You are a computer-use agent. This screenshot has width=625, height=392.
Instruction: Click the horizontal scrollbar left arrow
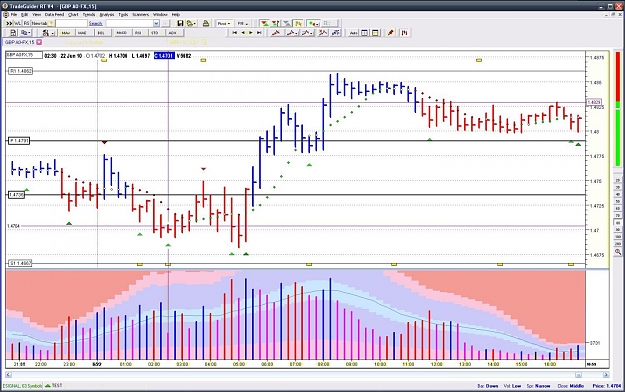8,375
